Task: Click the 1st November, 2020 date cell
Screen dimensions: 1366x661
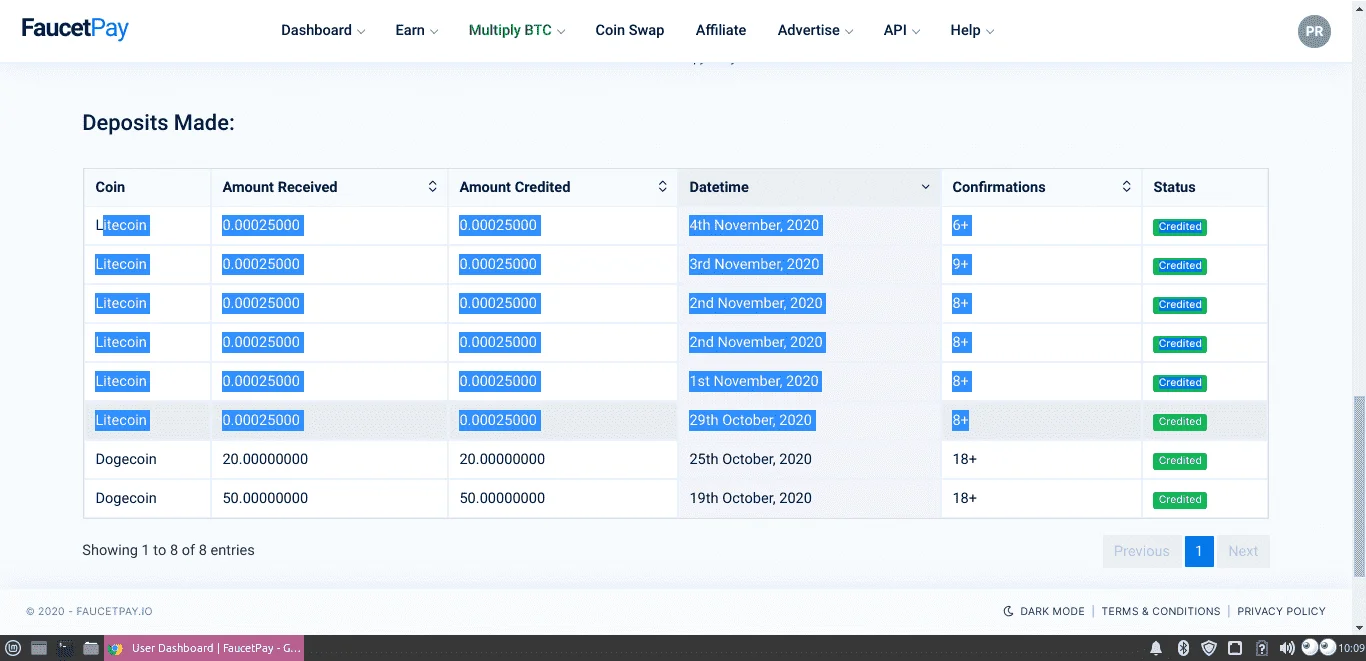Action: pyautogui.click(x=809, y=381)
